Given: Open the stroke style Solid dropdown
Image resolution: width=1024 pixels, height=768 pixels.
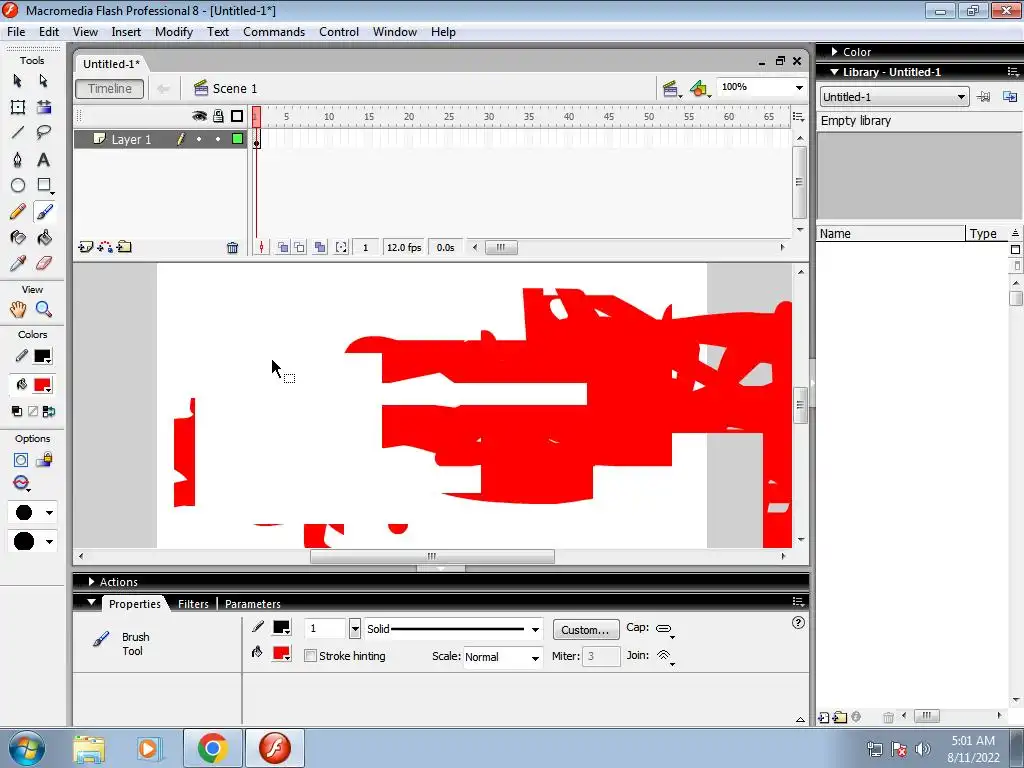Looking at the screenshot, I should pos(535,630).
